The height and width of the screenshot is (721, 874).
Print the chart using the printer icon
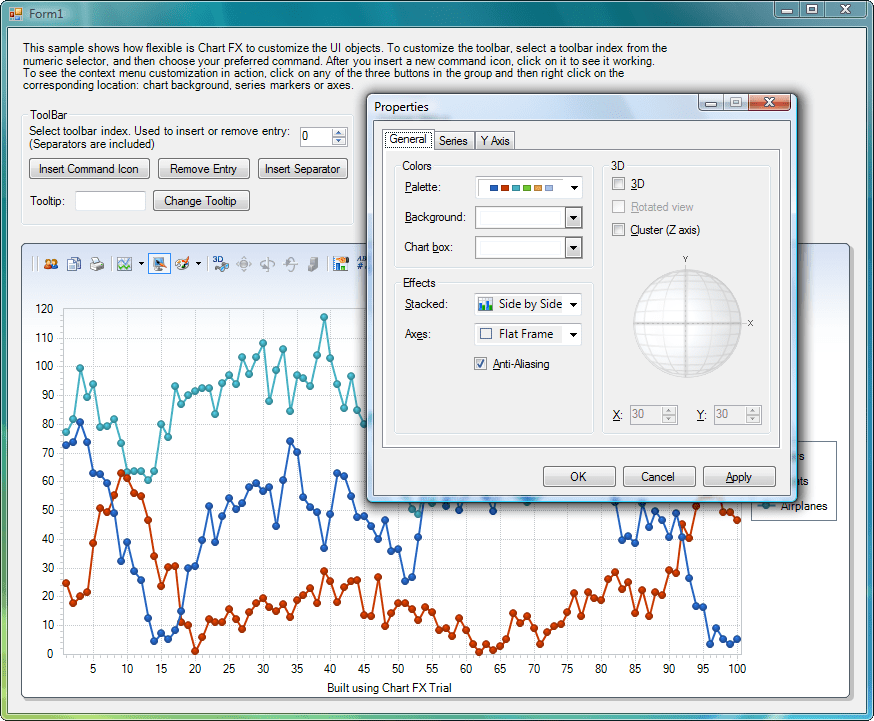click(96, 262)
